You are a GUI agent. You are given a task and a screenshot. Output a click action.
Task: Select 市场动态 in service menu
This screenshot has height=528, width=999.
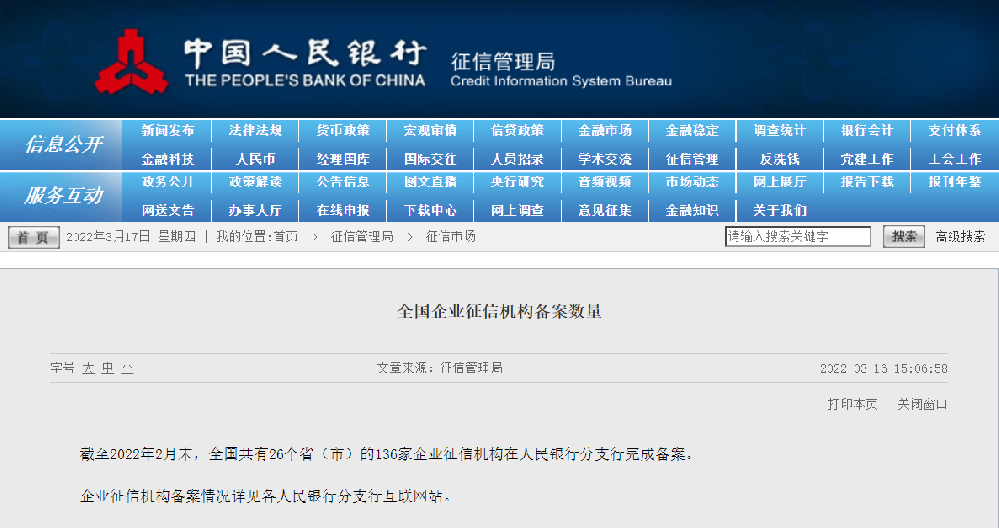(692, 182)
